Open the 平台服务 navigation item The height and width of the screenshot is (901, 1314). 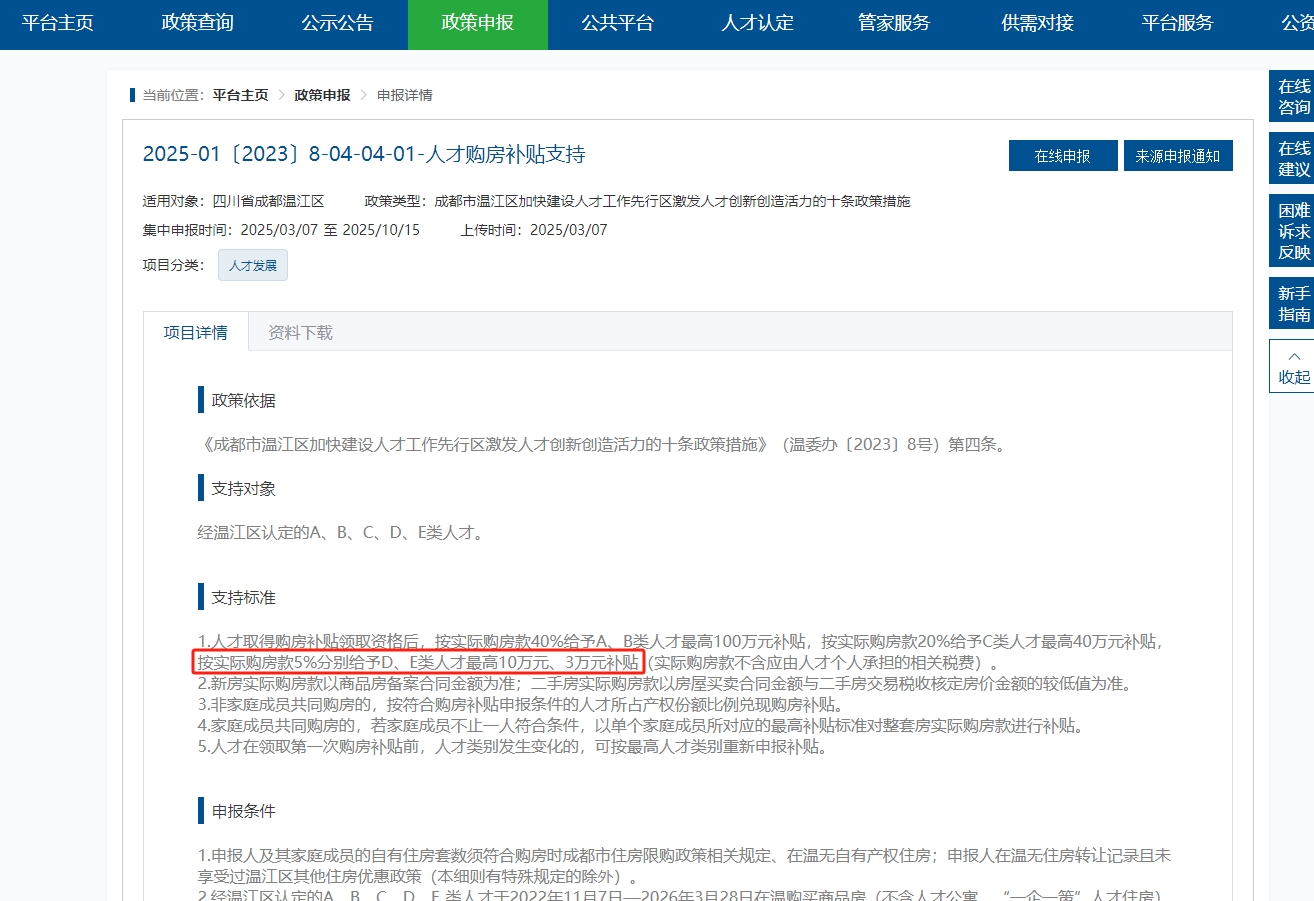pyautogui.click(x=1178, y=23)
